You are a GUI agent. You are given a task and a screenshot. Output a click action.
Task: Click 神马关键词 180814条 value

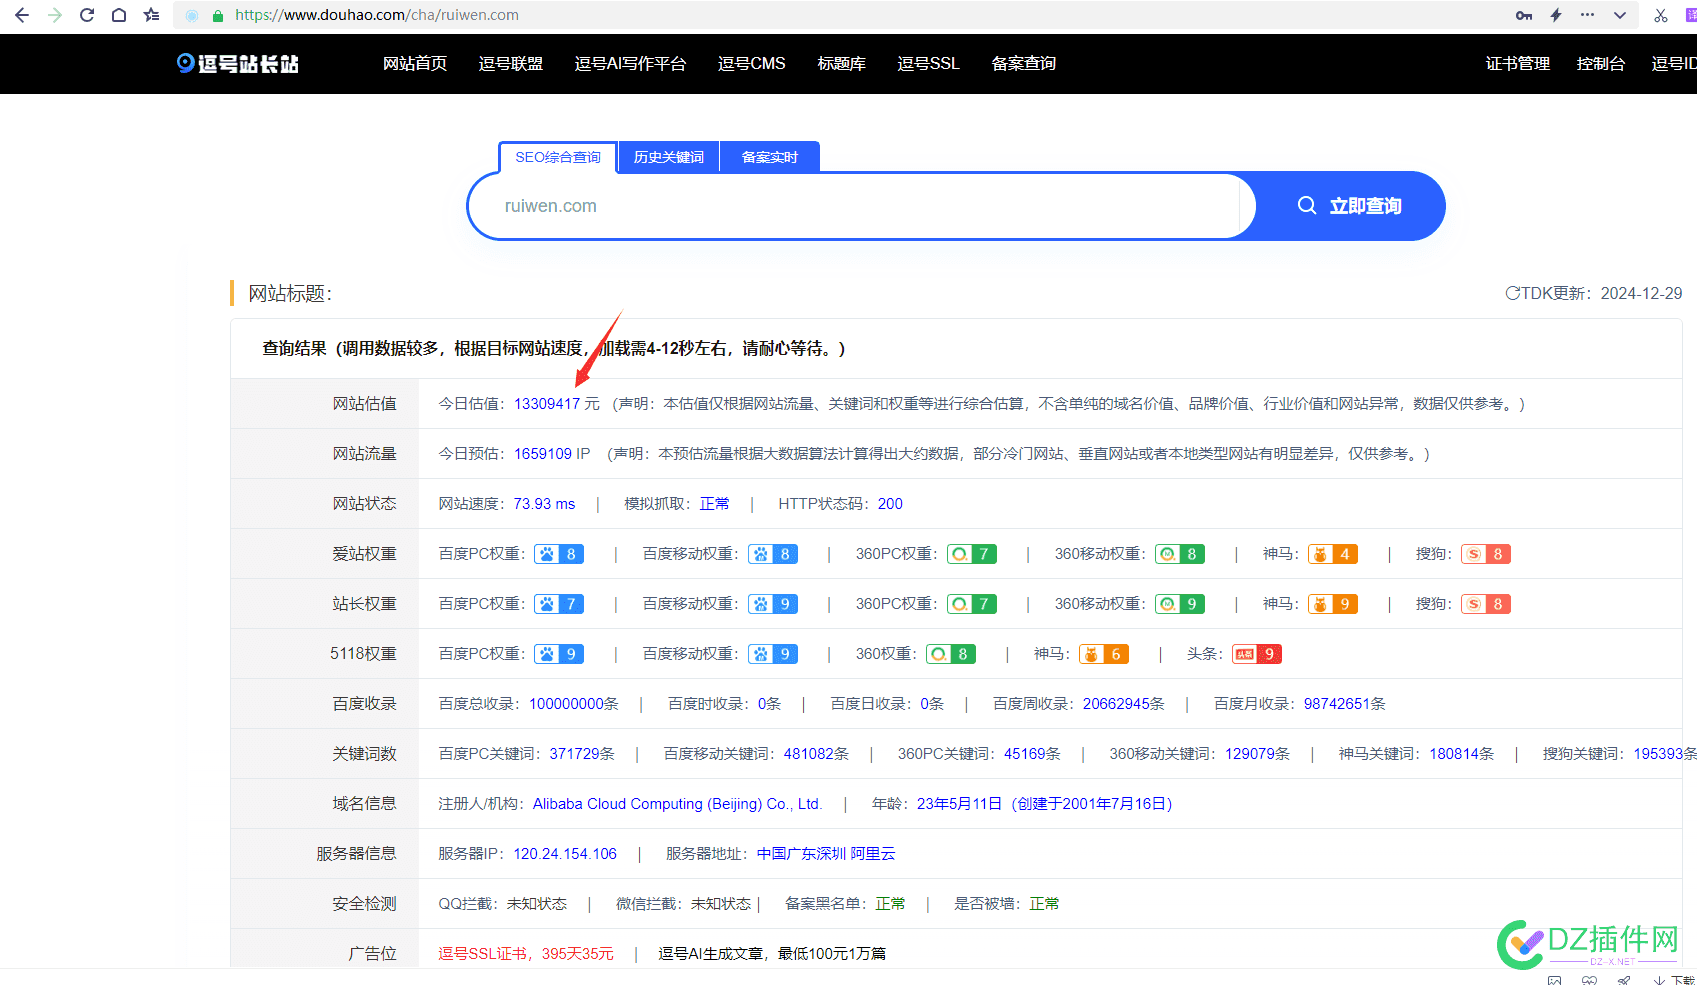pos(1462,754)
